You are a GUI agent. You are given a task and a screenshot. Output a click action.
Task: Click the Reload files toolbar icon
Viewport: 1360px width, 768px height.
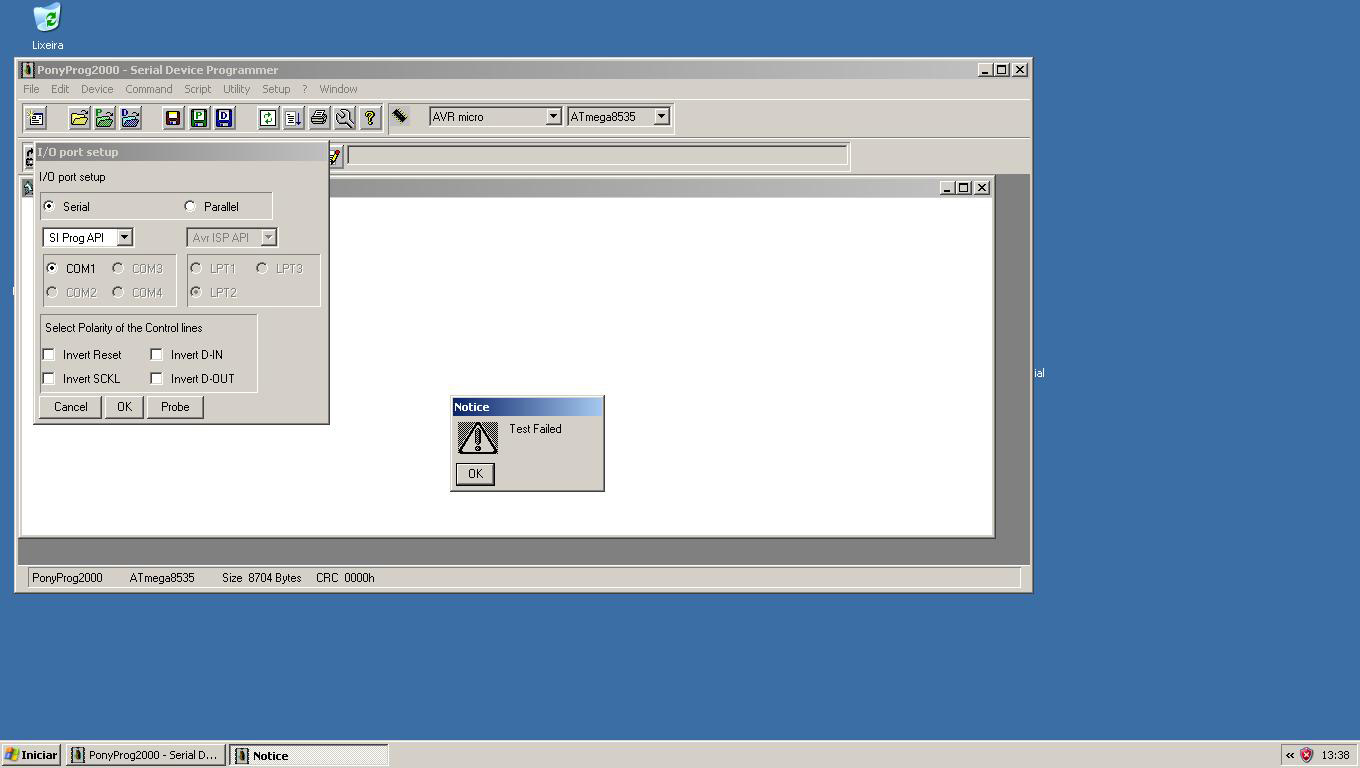[x=267, y=118]
